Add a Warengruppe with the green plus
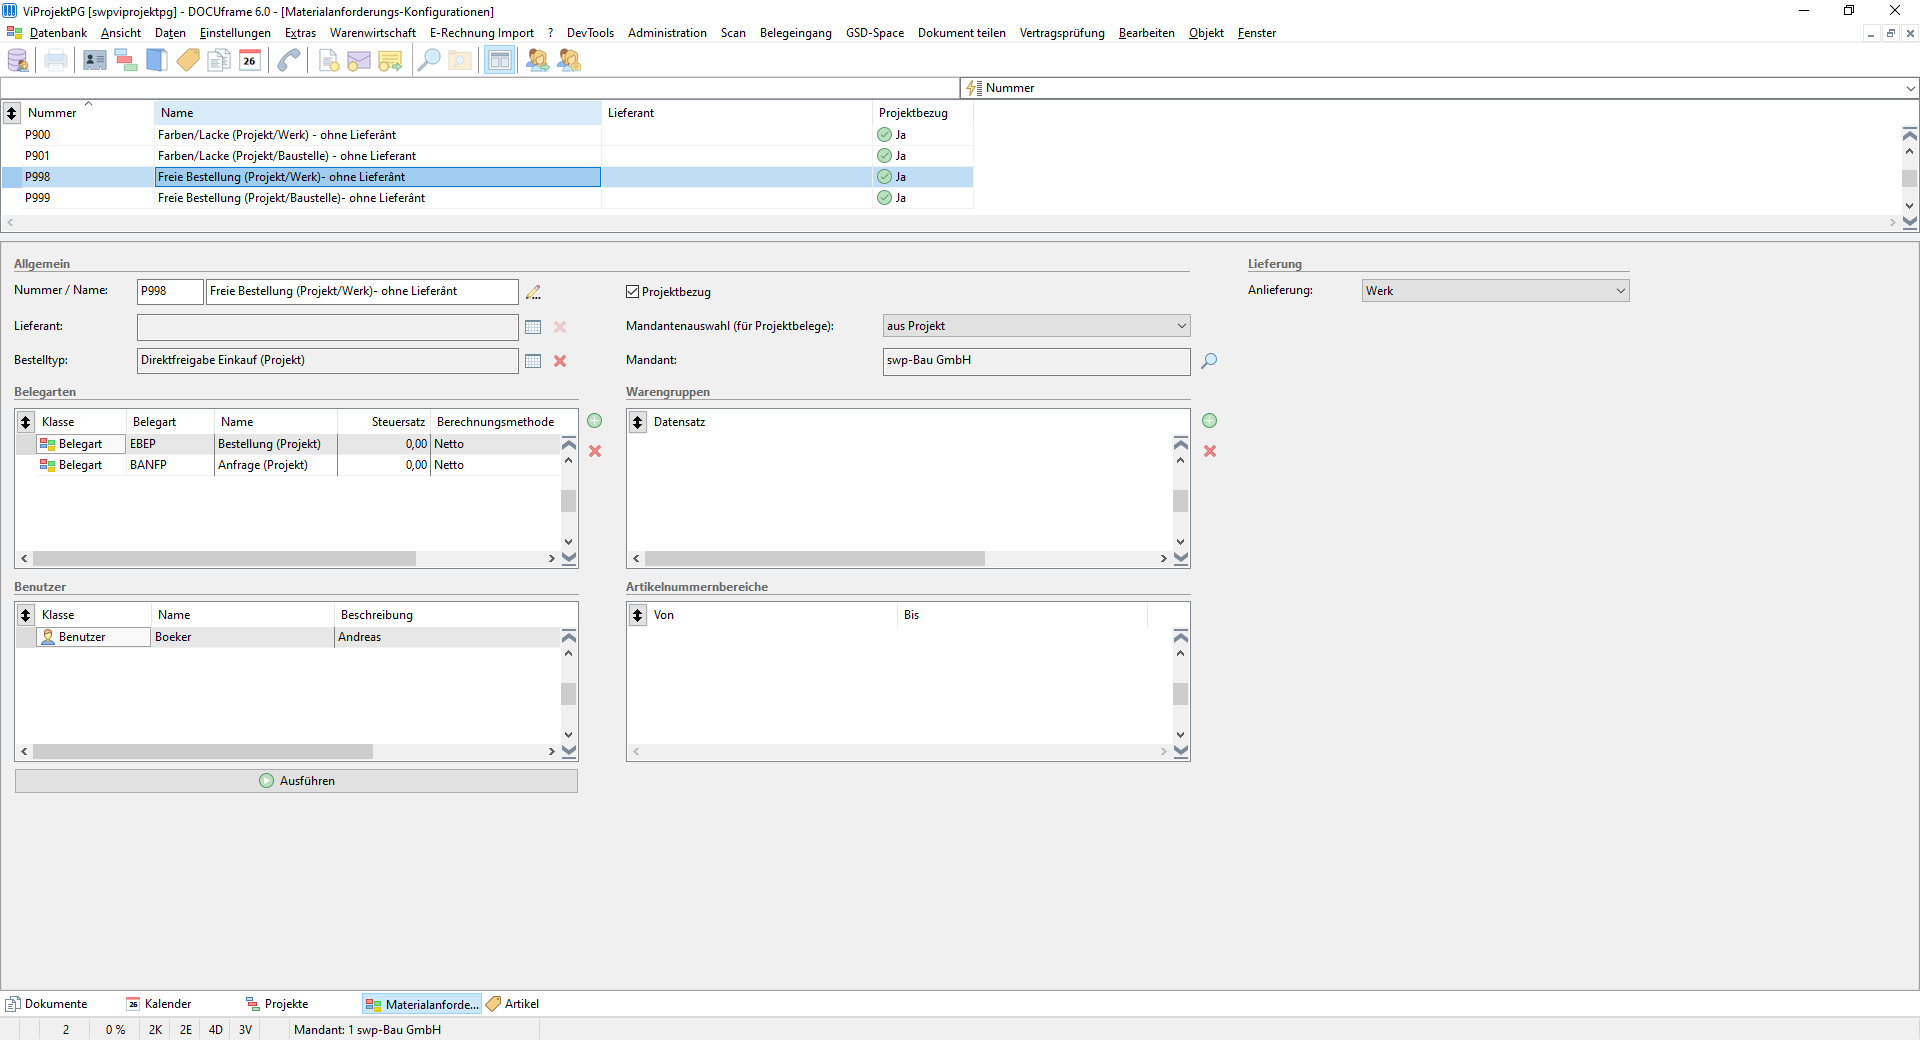1920x1040 pixels. pyautogui.click(x=1210, y=421)
